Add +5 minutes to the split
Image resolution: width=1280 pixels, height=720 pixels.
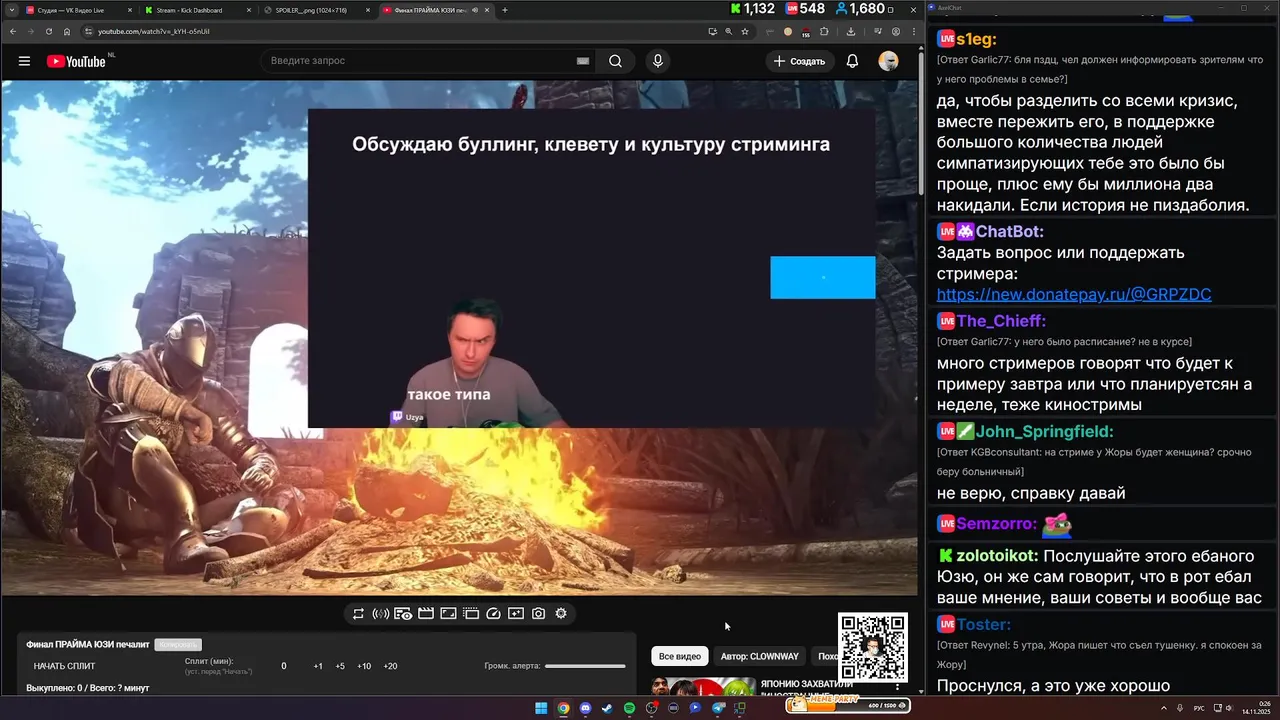pyautogui.click(x=340, y=666)
